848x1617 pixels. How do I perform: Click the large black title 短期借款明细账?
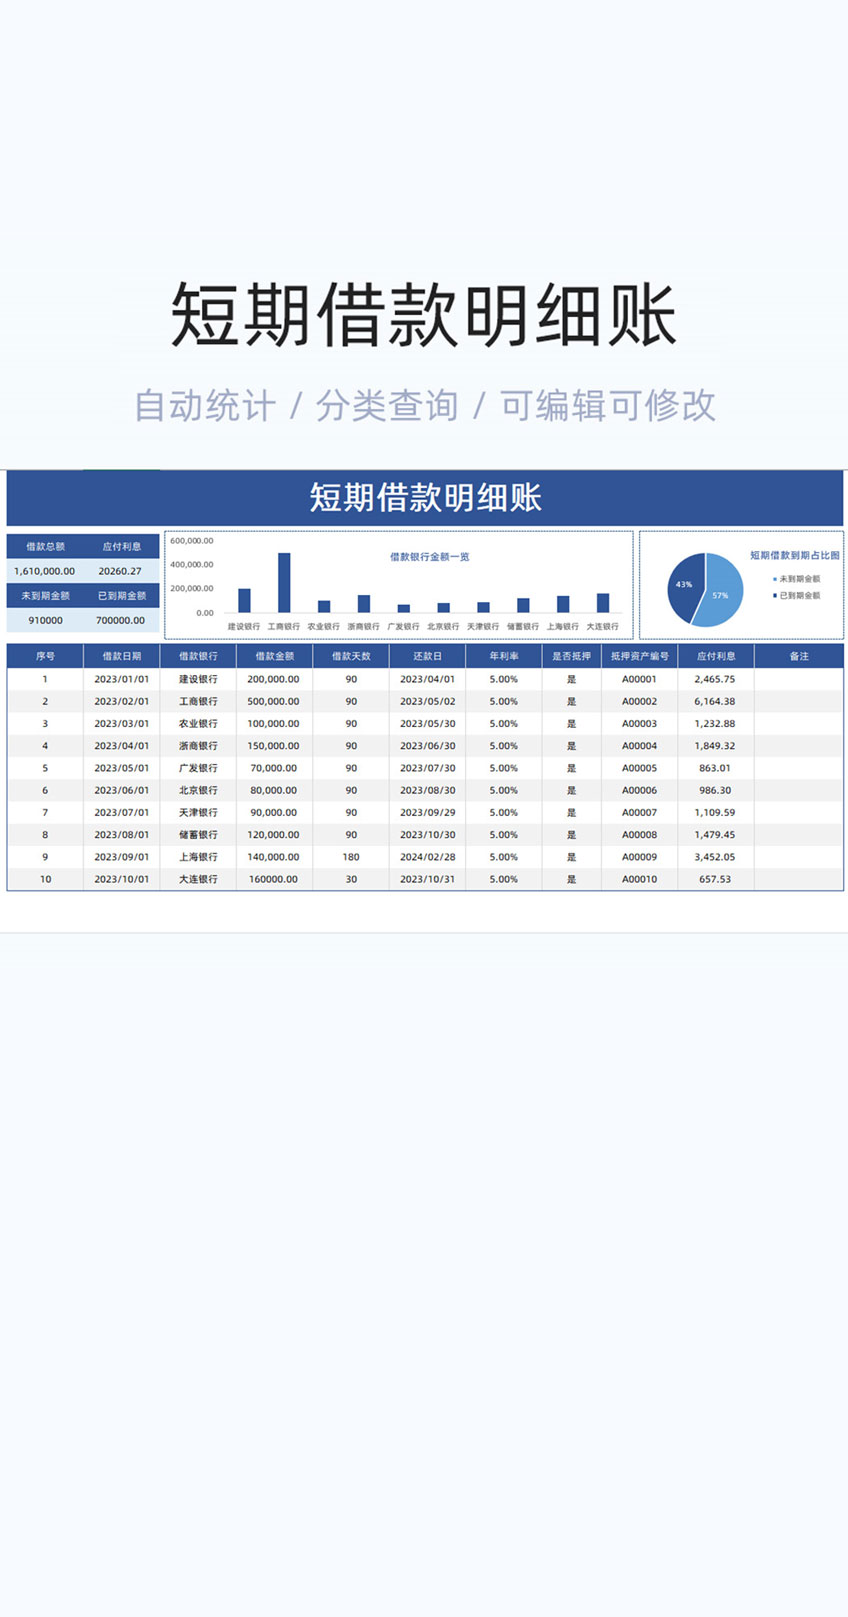[x=424, y=315]
